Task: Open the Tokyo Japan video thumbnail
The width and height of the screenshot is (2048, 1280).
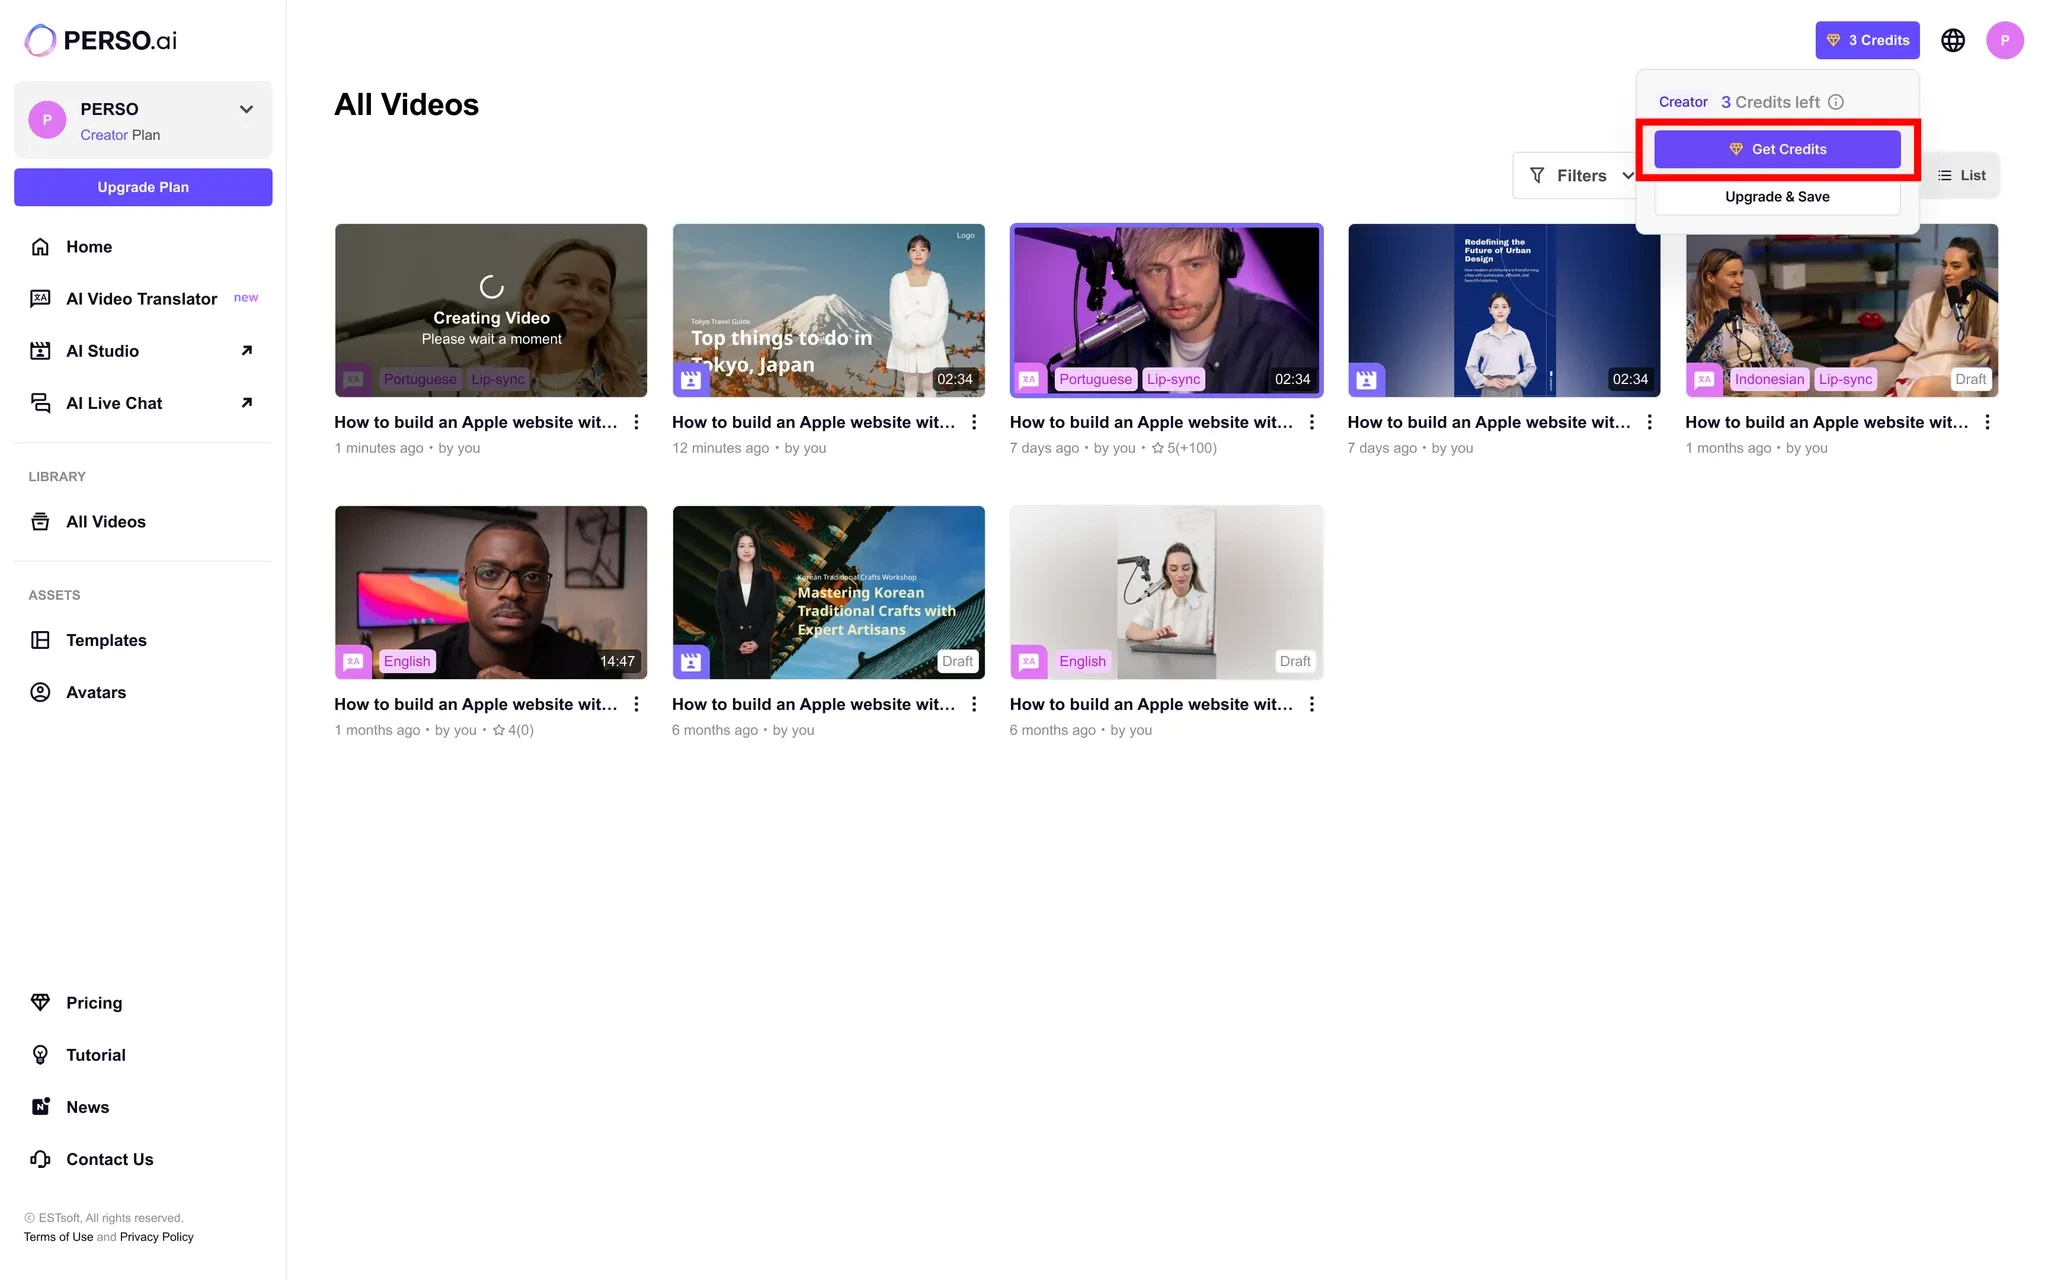Action: (828, 310)
